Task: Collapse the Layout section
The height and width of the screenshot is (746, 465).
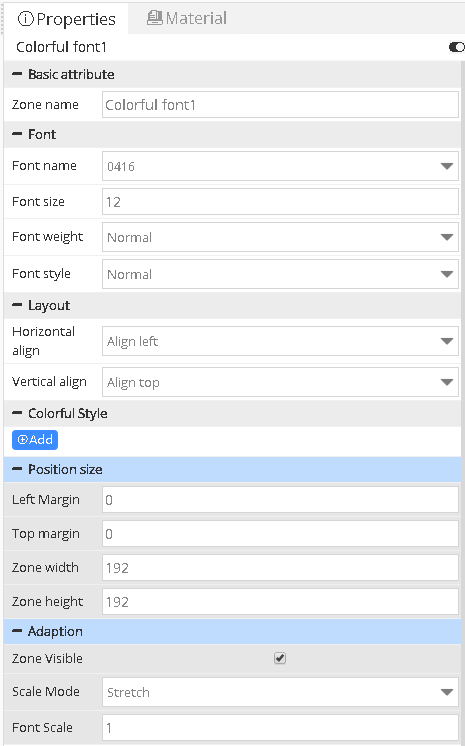Action: click(17, 305)
